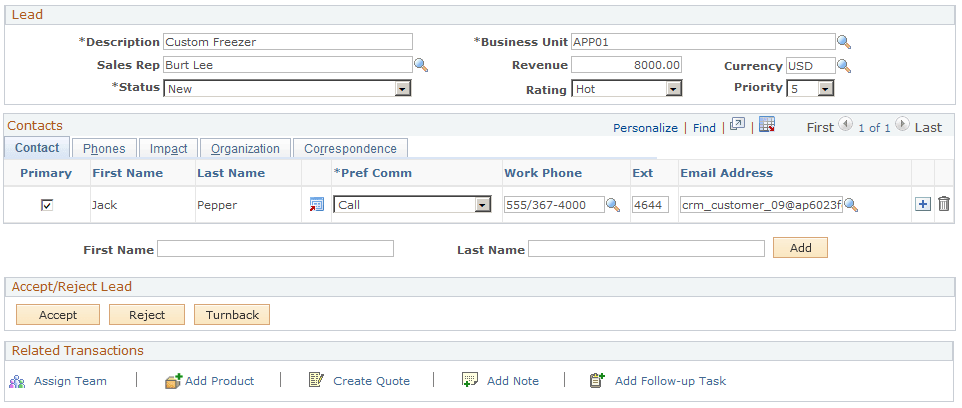
Task: Click the 1 of 1 row counter
Action: (874, 128)
